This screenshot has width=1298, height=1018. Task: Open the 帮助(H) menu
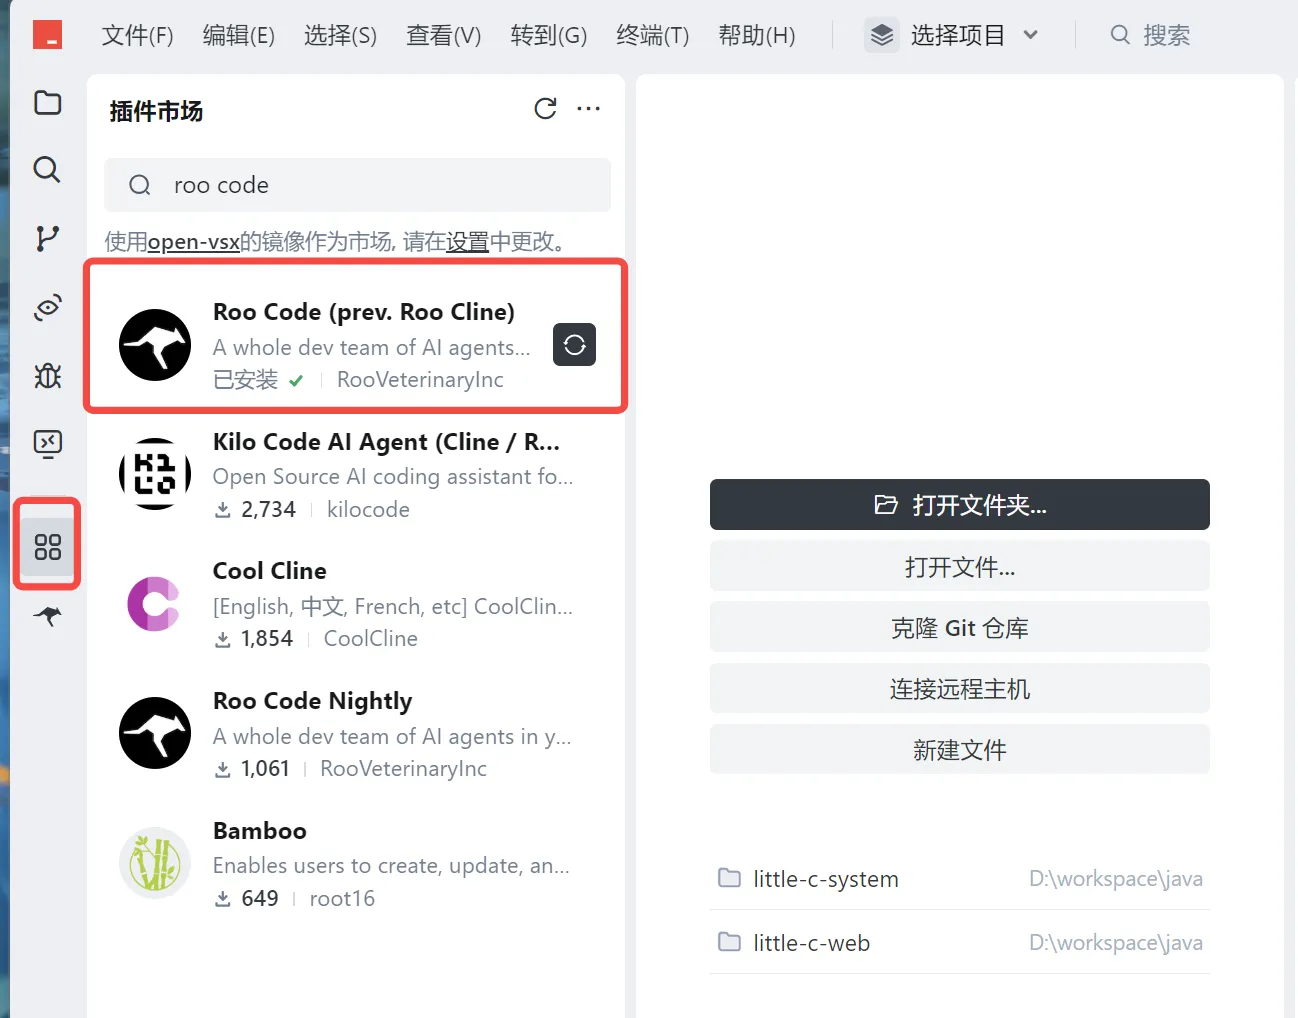(x=757, y=35)
